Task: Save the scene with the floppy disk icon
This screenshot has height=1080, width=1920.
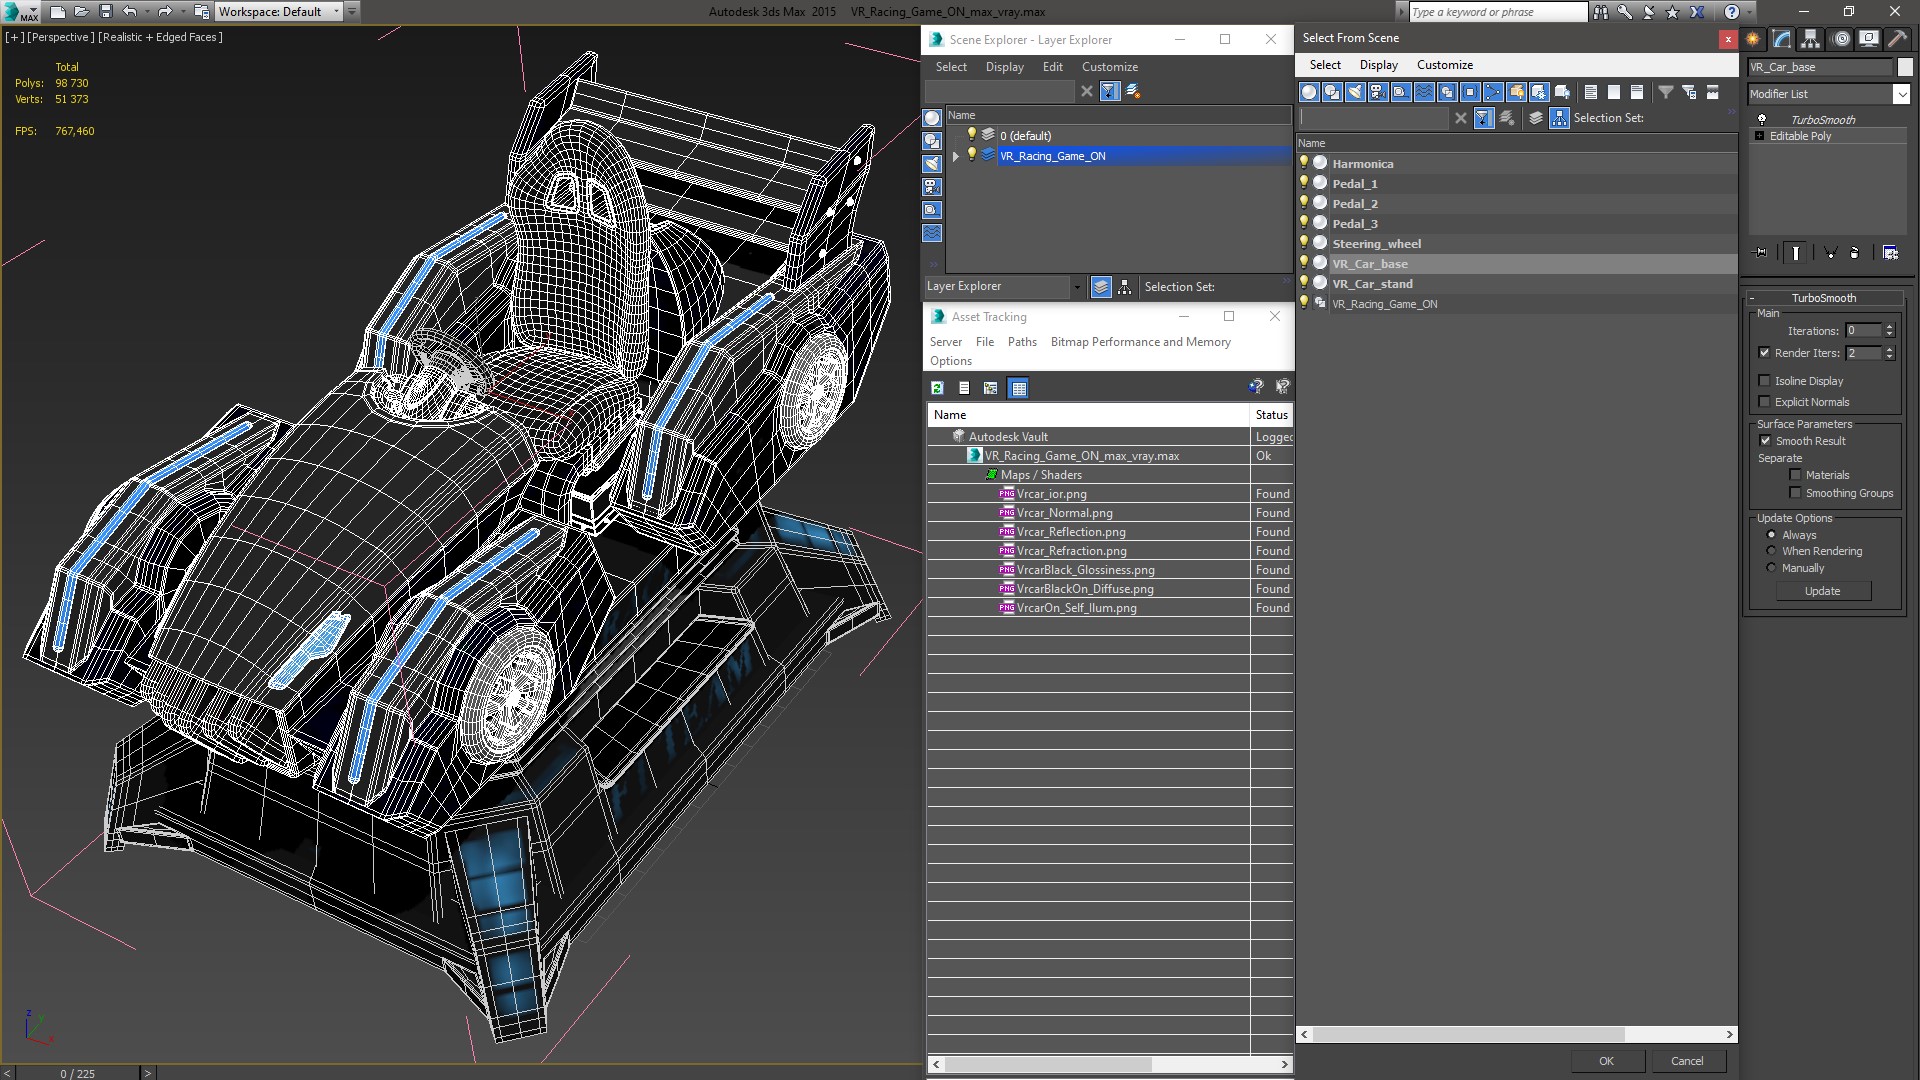Action: coord(105,12)
